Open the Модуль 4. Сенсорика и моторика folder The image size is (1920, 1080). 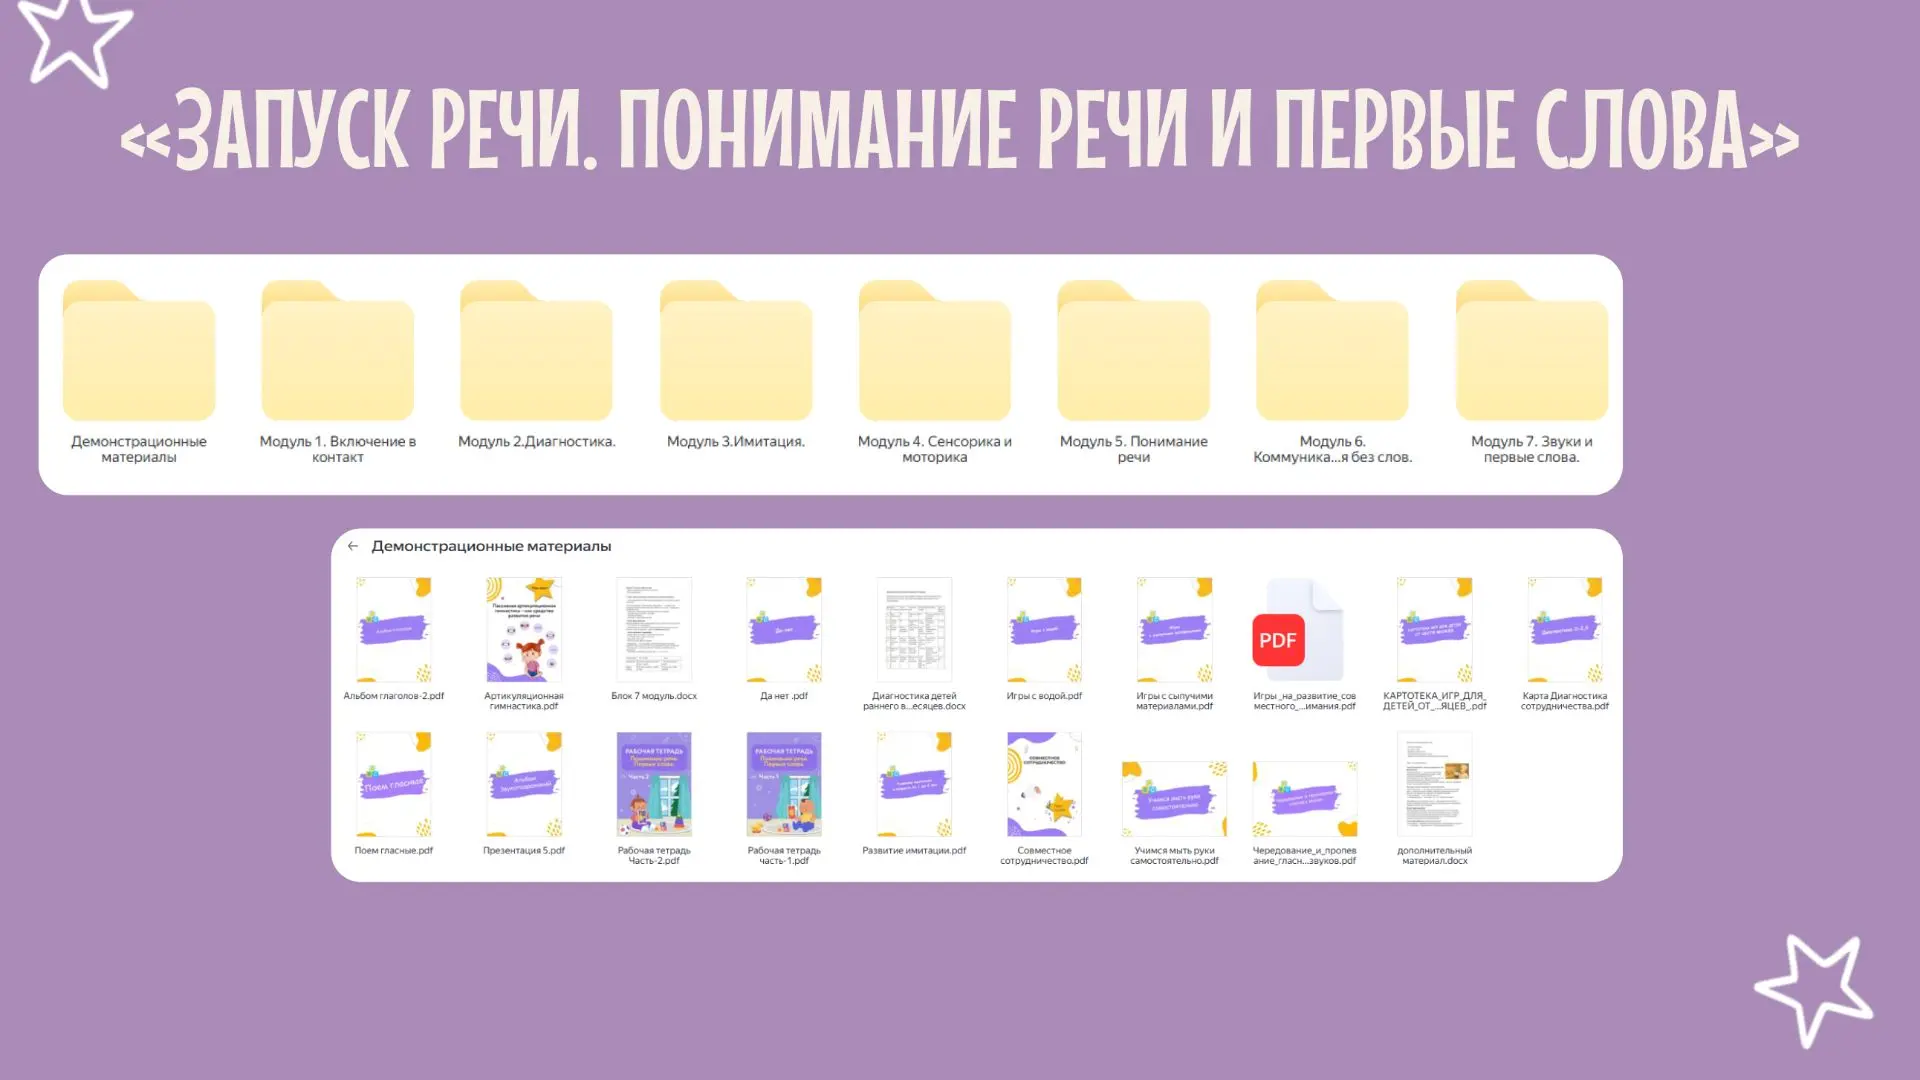[x=935, y=351]
